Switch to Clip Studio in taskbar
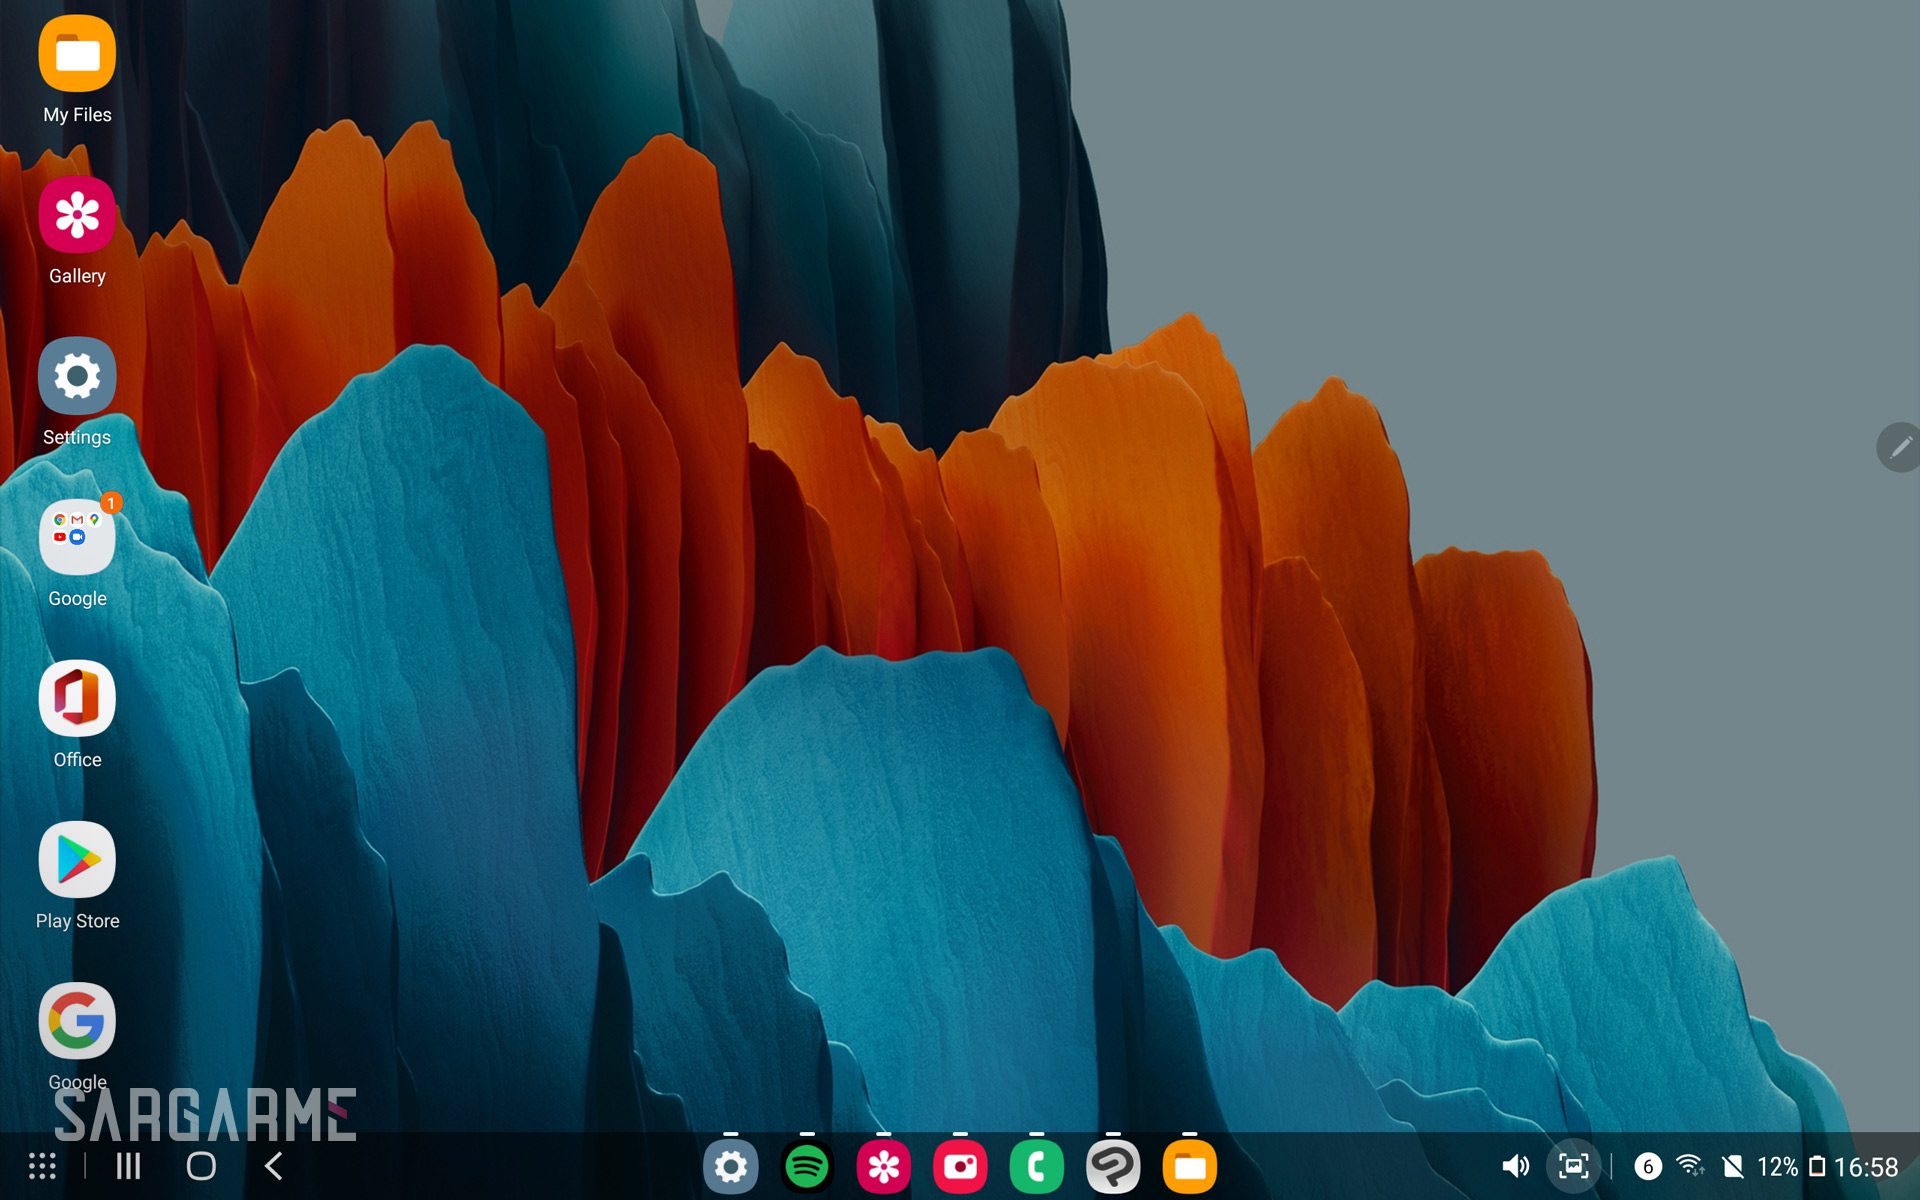1920x1200 pixels. click(x=1113, y=1166)
